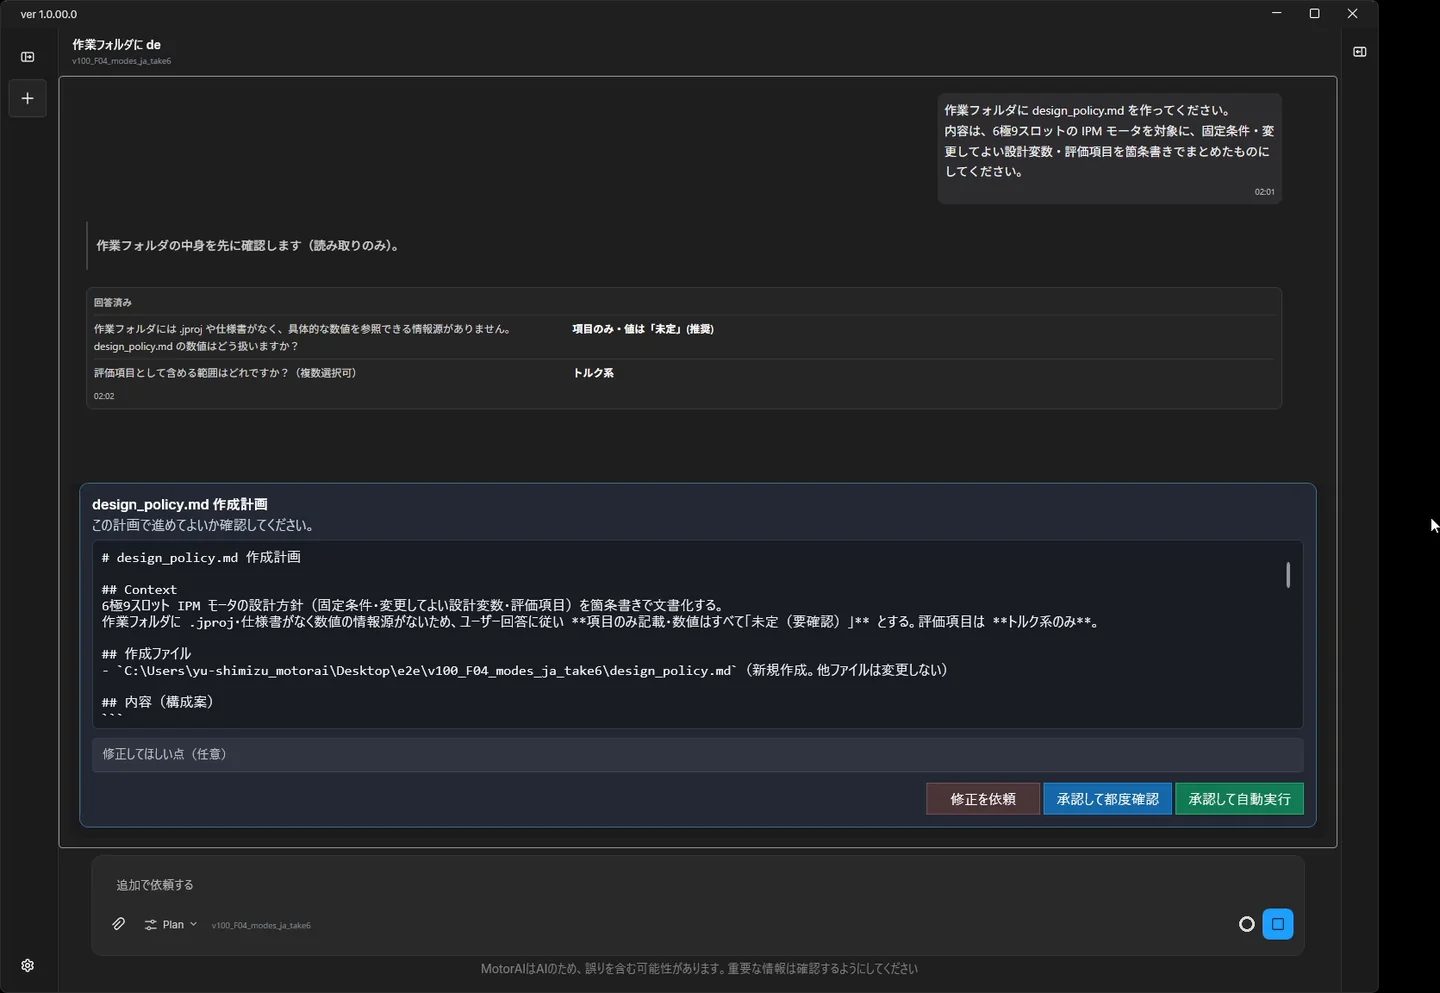Click the 02:01 timestamp
The width and height of the screenshot is (1440, 993).
point(1265,192)
